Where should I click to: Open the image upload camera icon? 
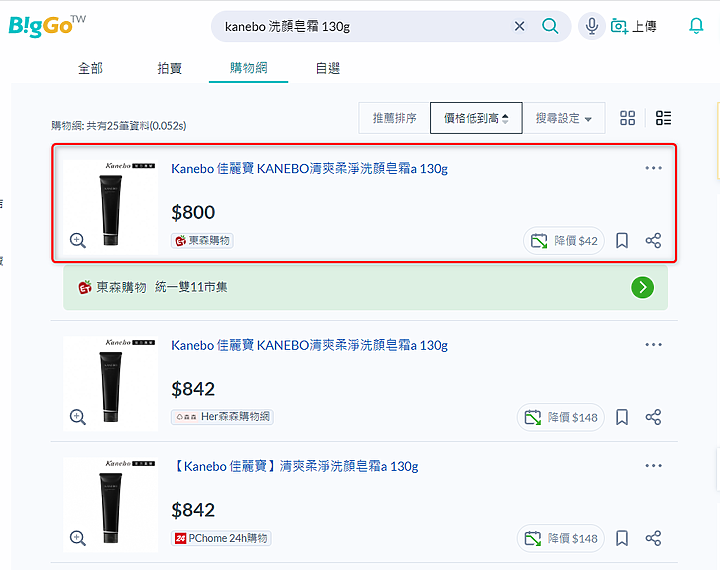619,26
